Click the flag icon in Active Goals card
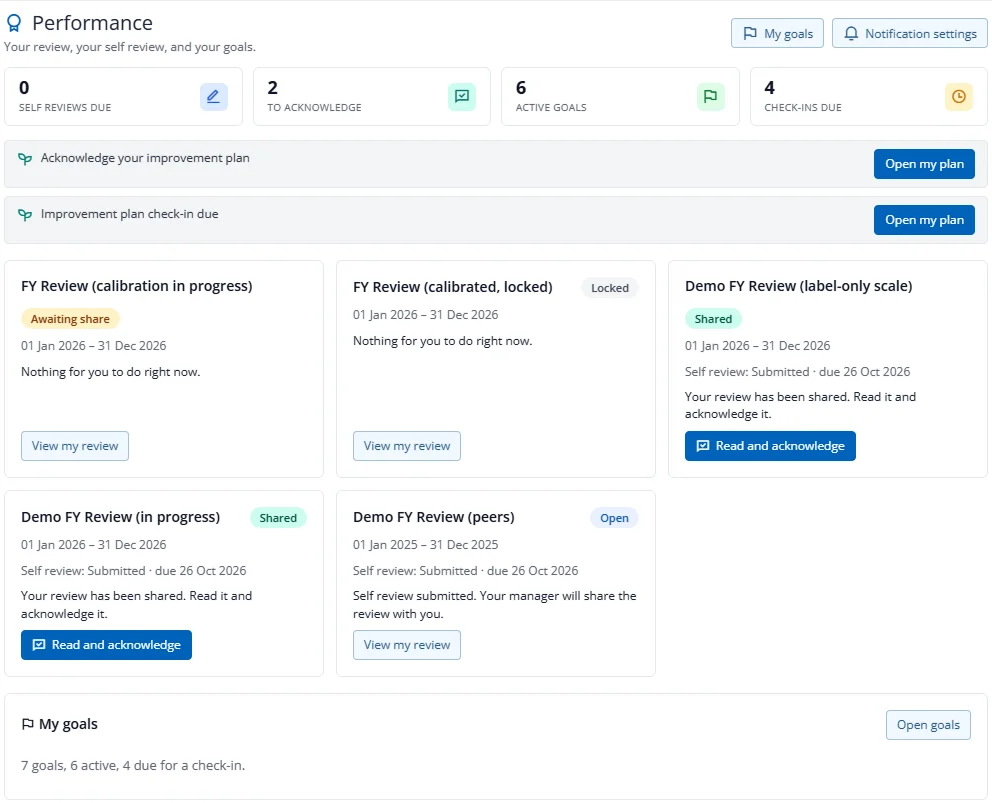This screenshot has height=803, width=992. 710,97
